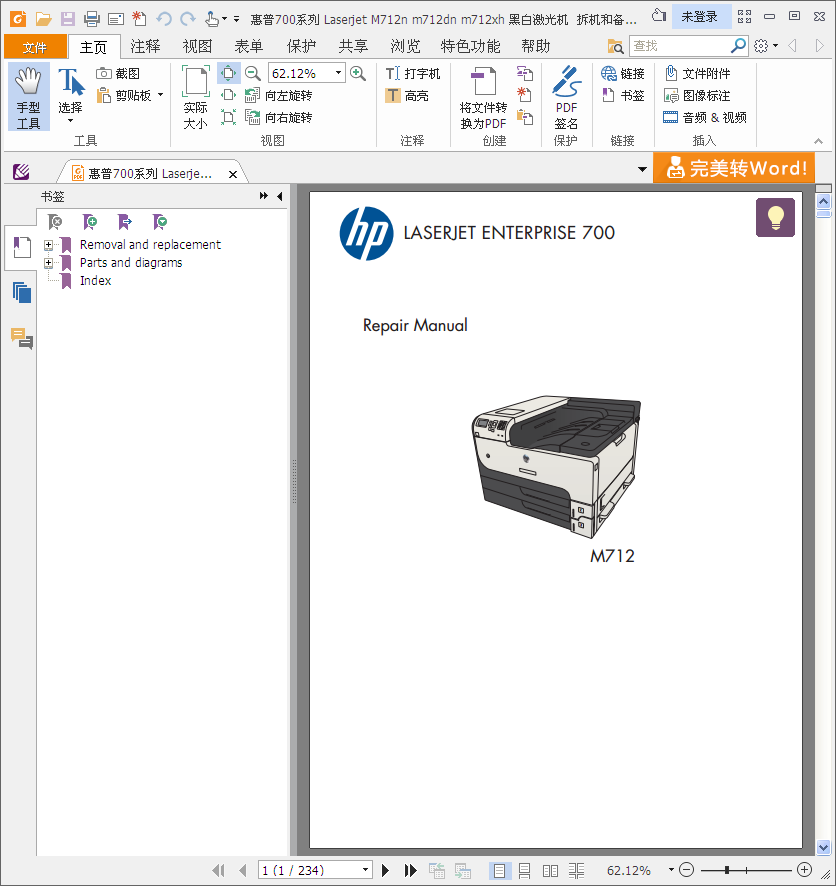Open the PDF Sign tool

(x=566, y=98)
